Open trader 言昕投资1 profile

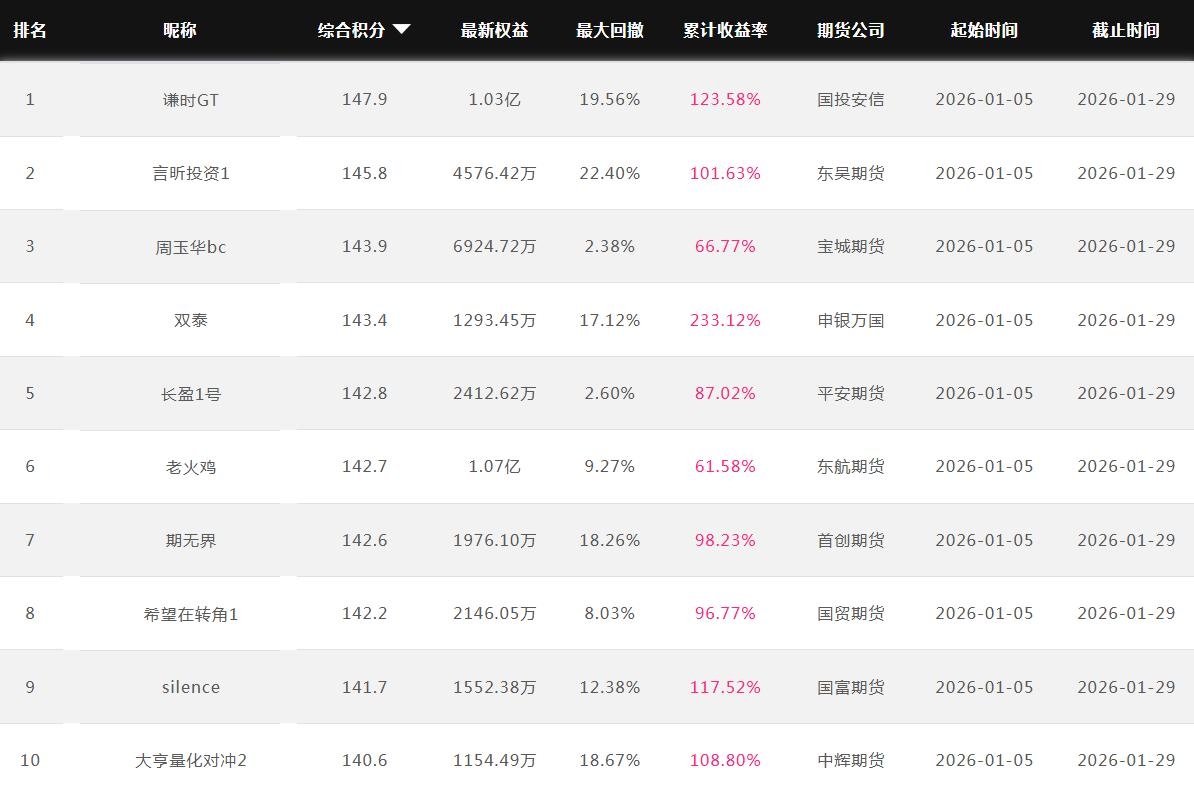point(190,173)
